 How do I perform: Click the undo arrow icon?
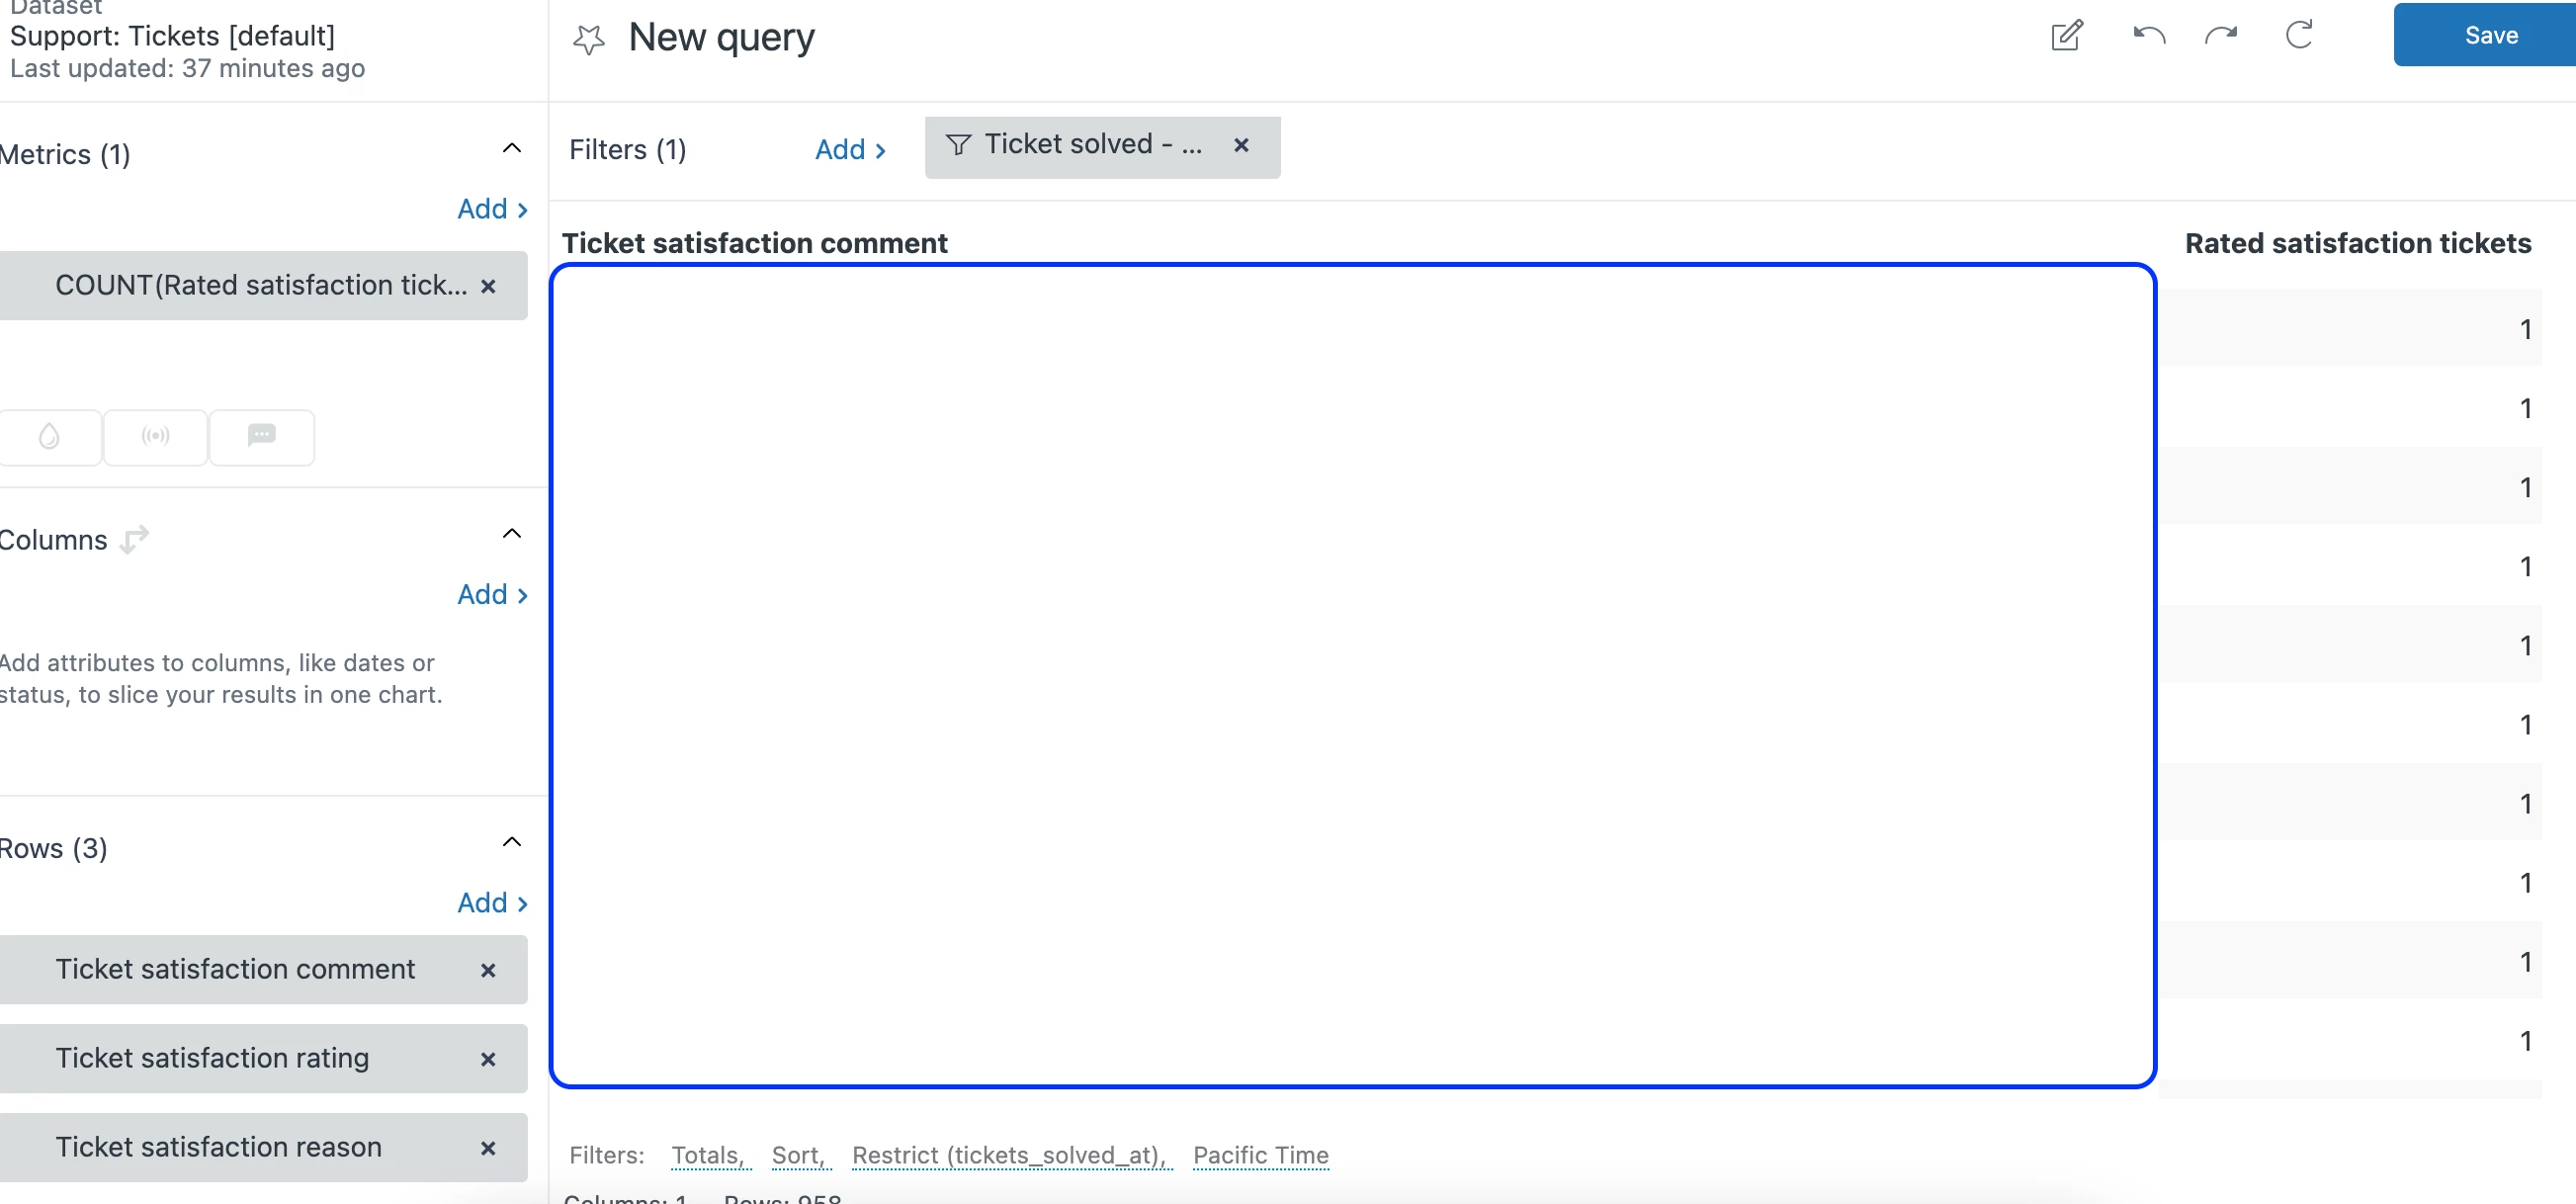tap(2148, 36)
